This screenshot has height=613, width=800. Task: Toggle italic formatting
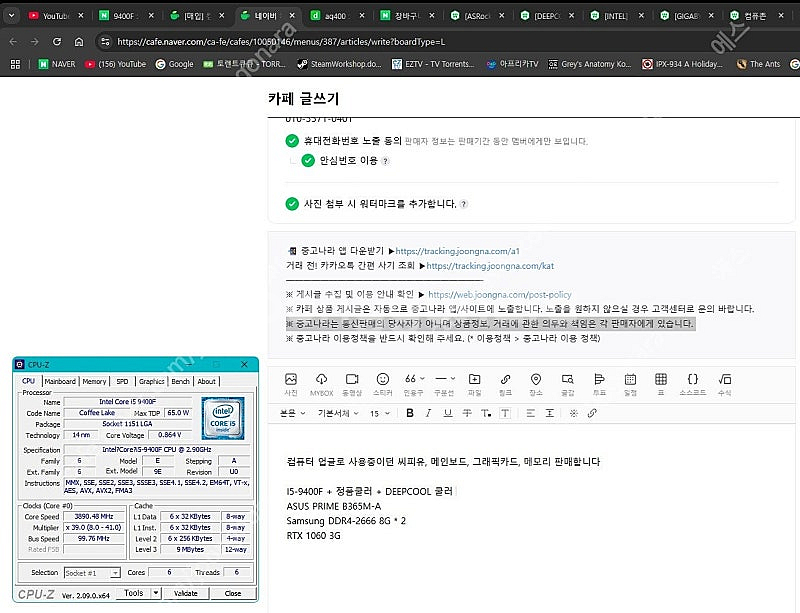click(429, 413)
